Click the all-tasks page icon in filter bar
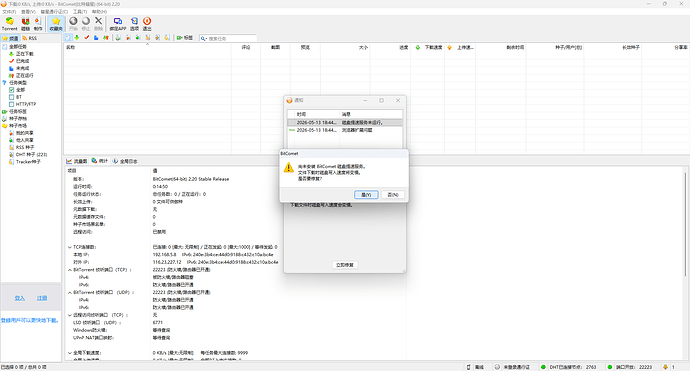Viewport: 690px width, 371px height. [x=68, y=38]
